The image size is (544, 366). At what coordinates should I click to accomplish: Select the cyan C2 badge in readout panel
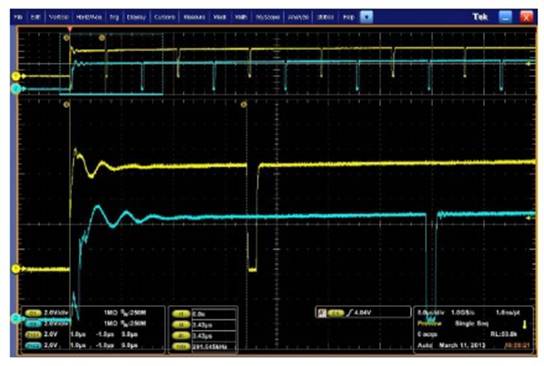click(33, 324)
